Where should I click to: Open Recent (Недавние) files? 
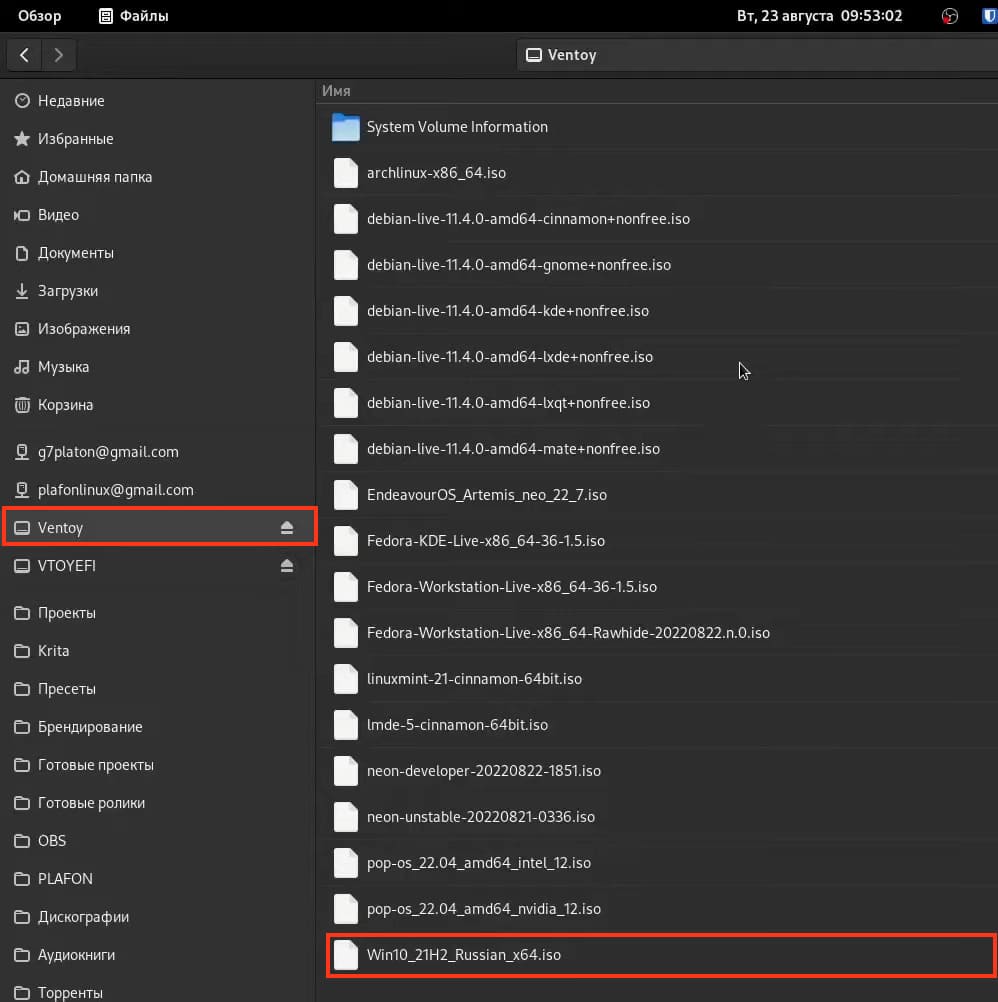(70, 101)
